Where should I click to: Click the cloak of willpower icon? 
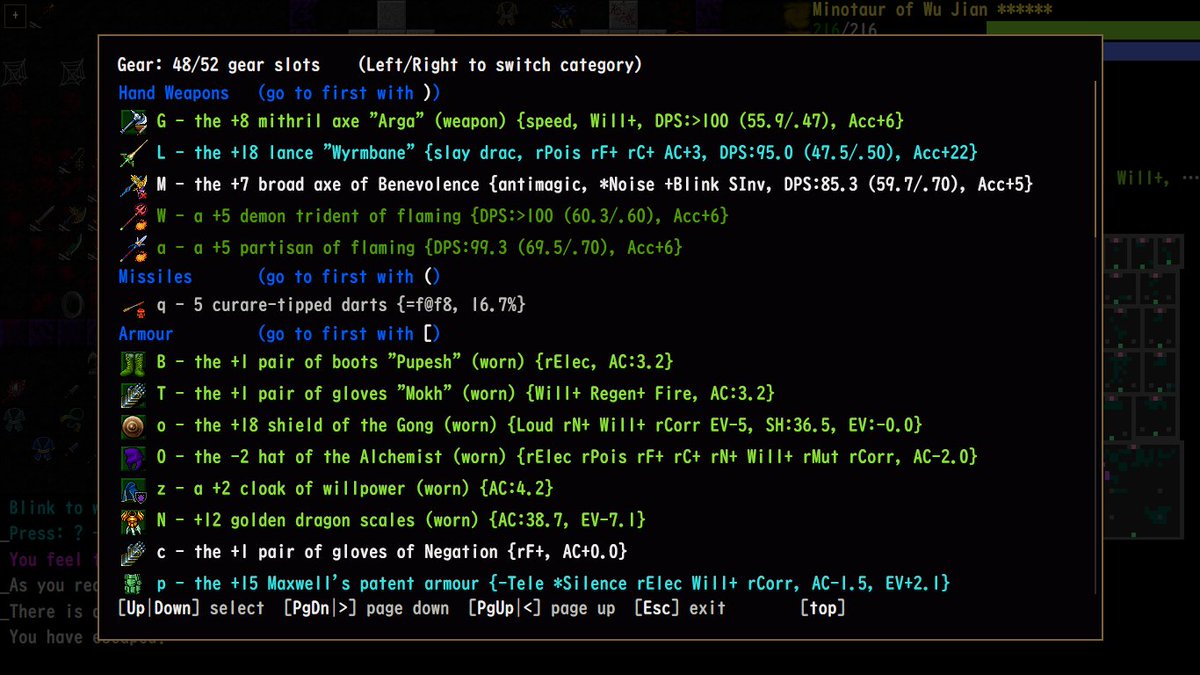[x=133, y=489]
